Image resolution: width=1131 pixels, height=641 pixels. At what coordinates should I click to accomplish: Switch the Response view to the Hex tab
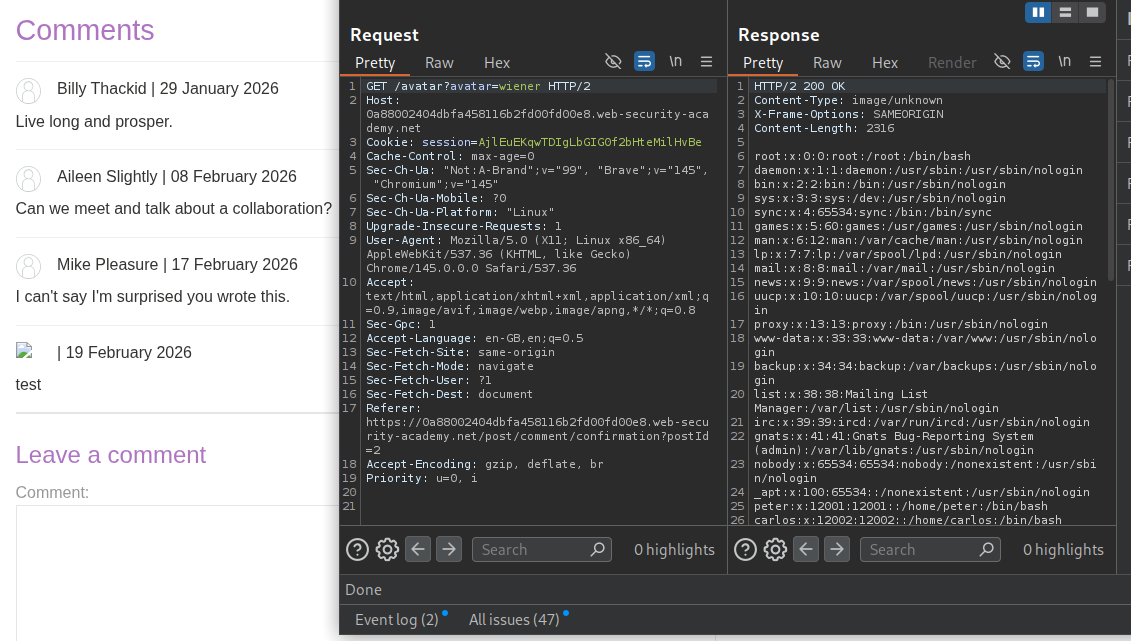(885, 62)
